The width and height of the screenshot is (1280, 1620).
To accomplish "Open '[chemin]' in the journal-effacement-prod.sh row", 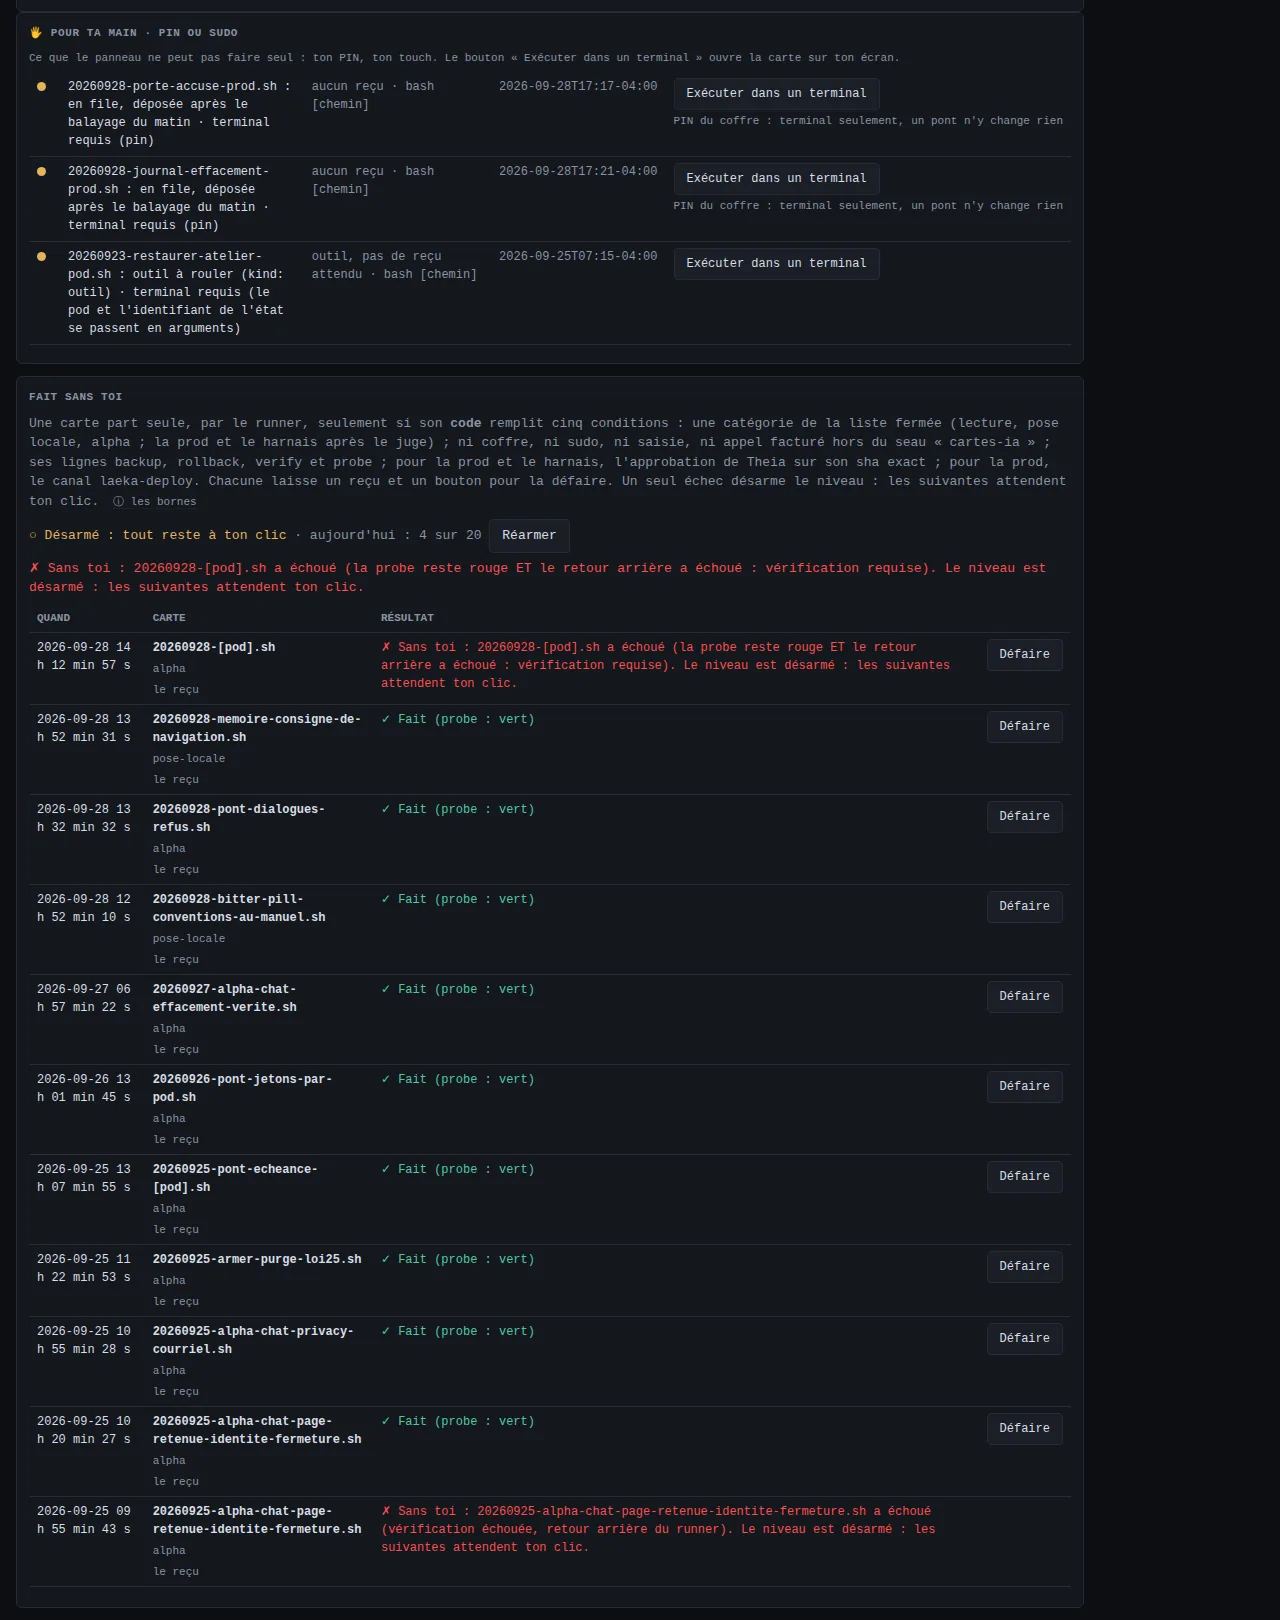I will (x=340, y=190).
